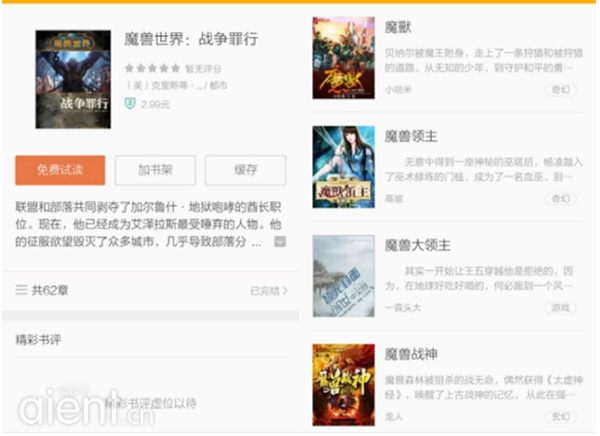The height and width of the screenshot is (436, 600).
Task: Click the chapter list icon beside 共62章
Action: pos(21,290)
